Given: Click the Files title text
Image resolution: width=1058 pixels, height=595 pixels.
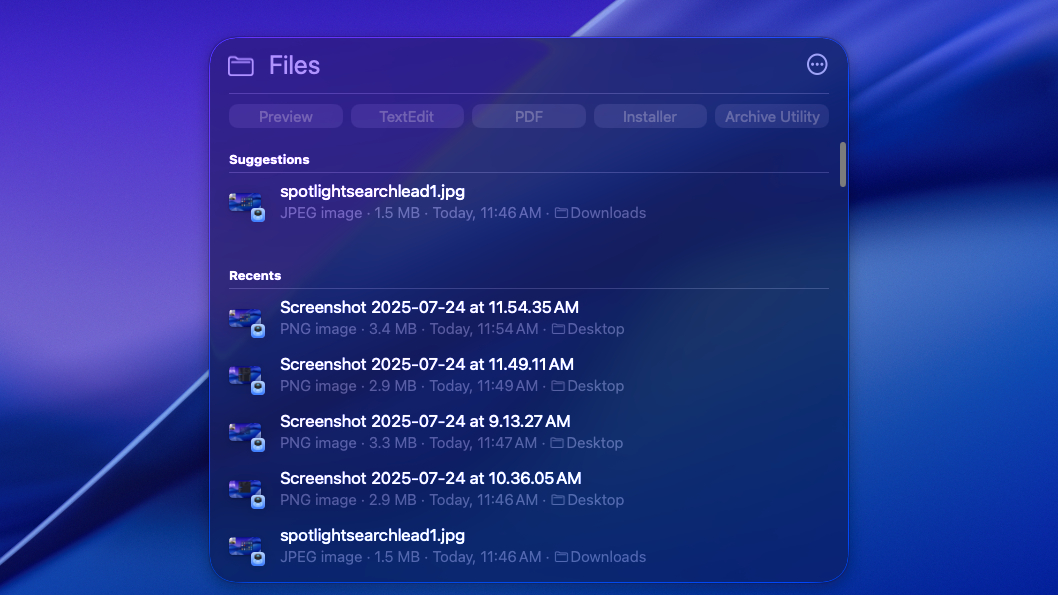Looking at the screenshot, I should pos(294,66).
